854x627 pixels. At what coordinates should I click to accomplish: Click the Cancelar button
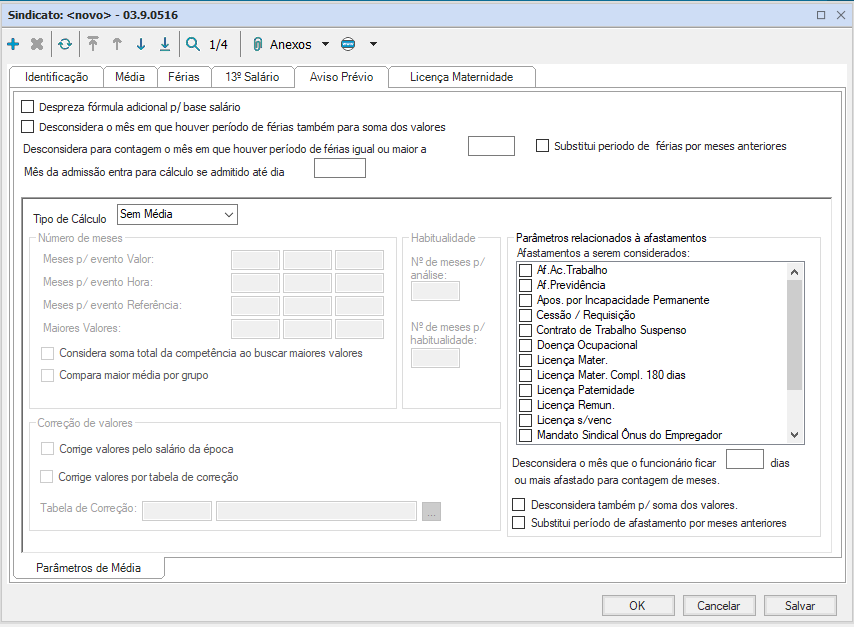tap(718, 605)
